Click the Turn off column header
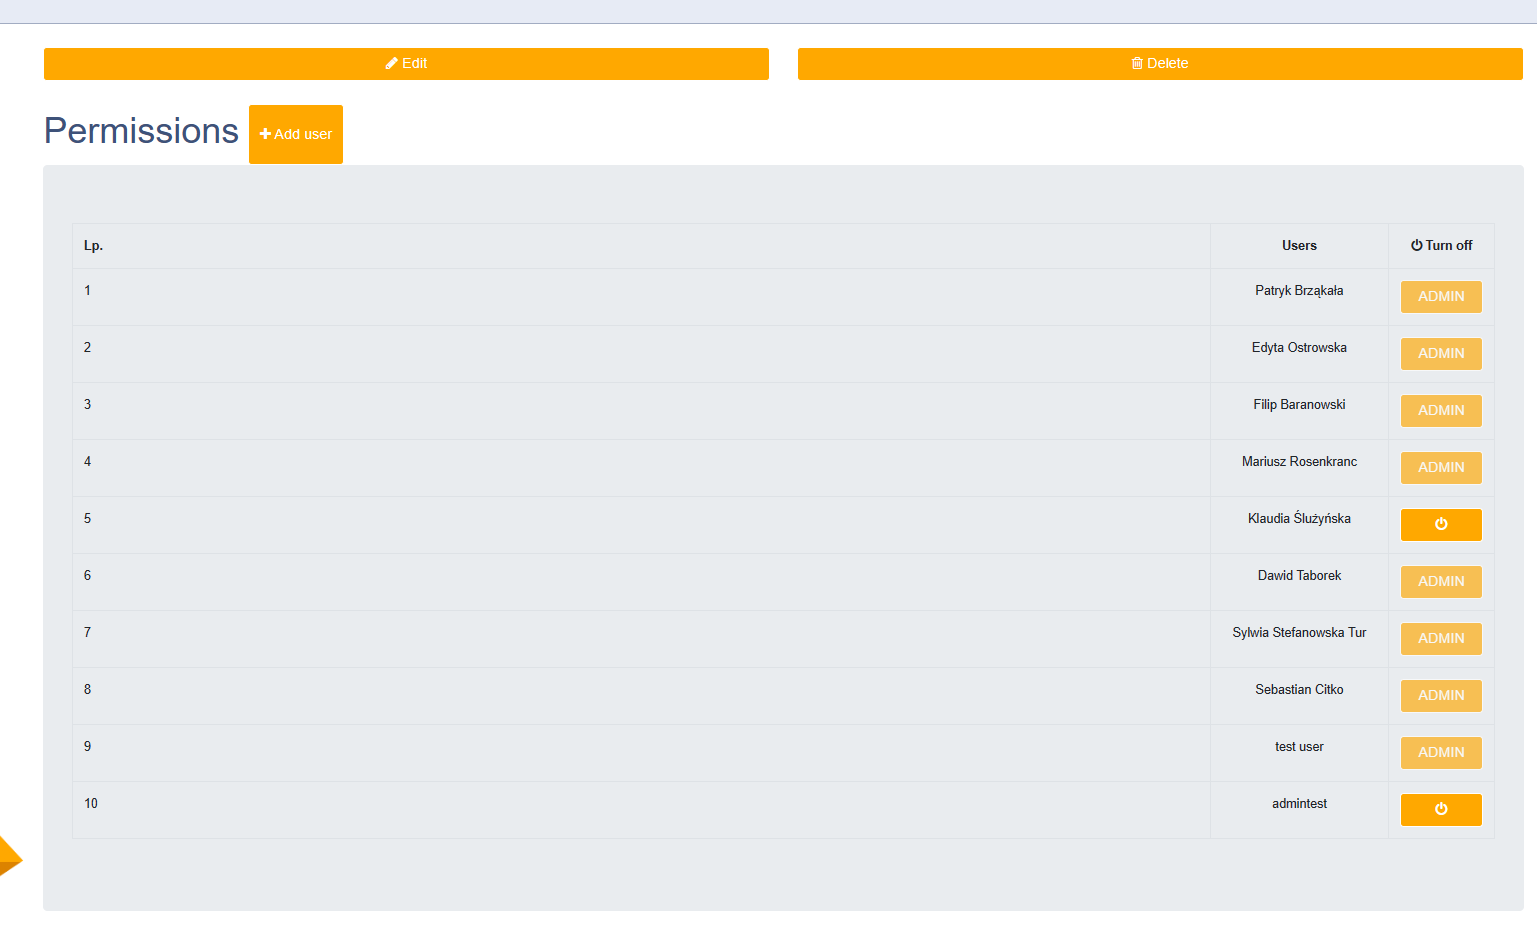This screenshot has width=1537, height=935. pyautogui.click(x=1441, y=246)
